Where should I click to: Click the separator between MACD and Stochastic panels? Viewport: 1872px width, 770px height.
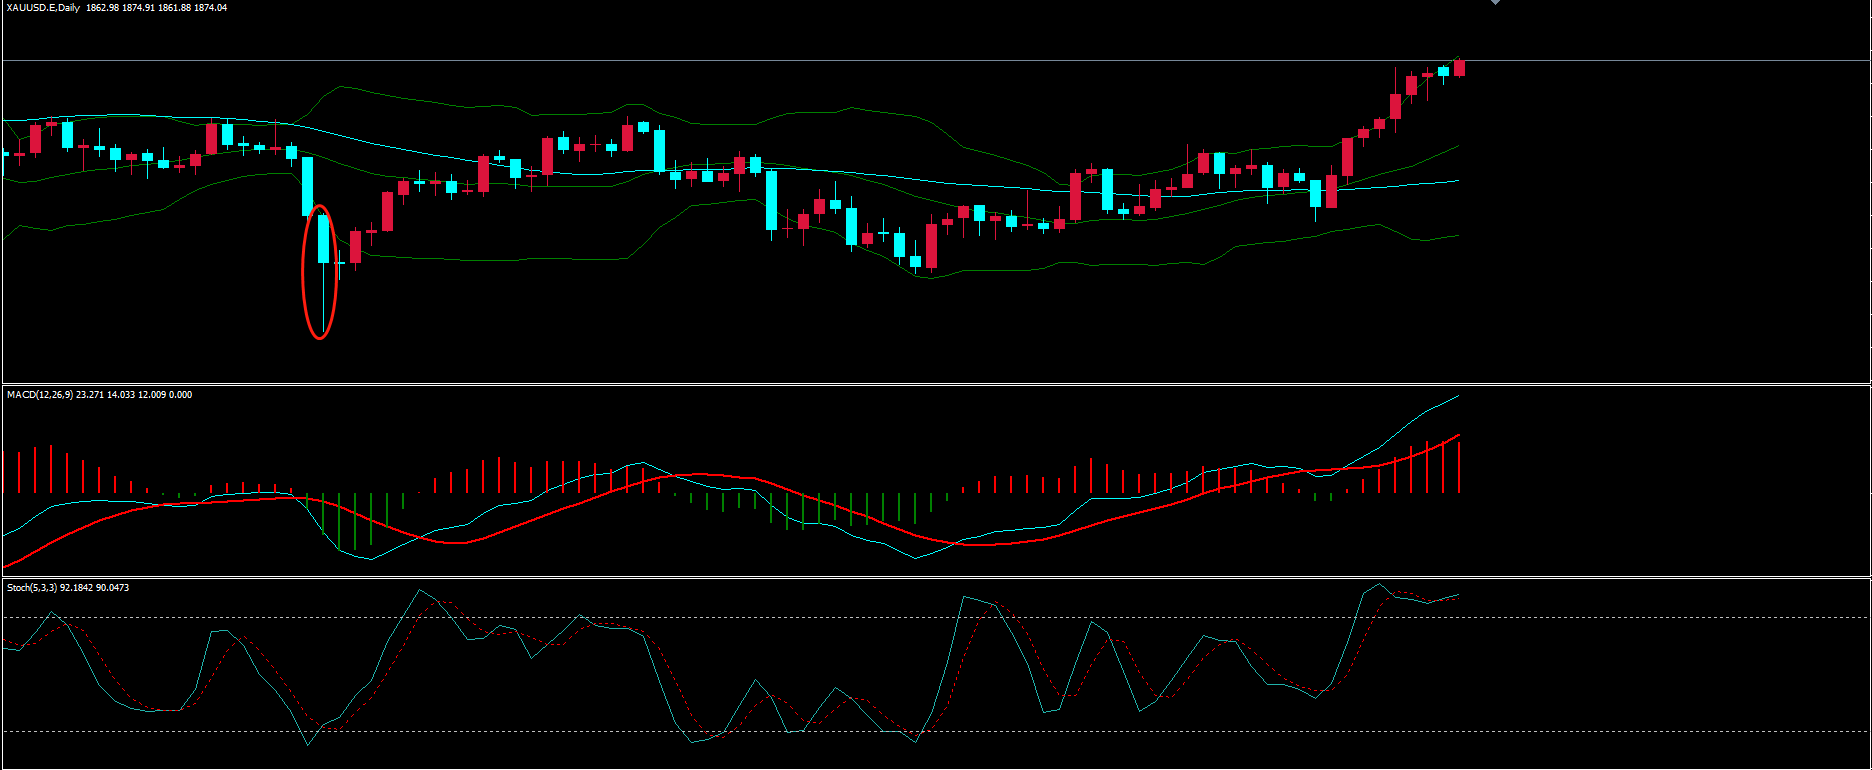coord(936,577)
